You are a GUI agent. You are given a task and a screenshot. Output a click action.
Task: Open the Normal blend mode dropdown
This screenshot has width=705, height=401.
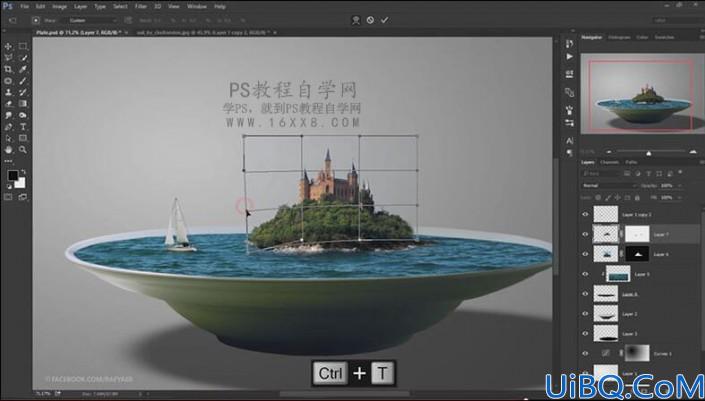609,185
